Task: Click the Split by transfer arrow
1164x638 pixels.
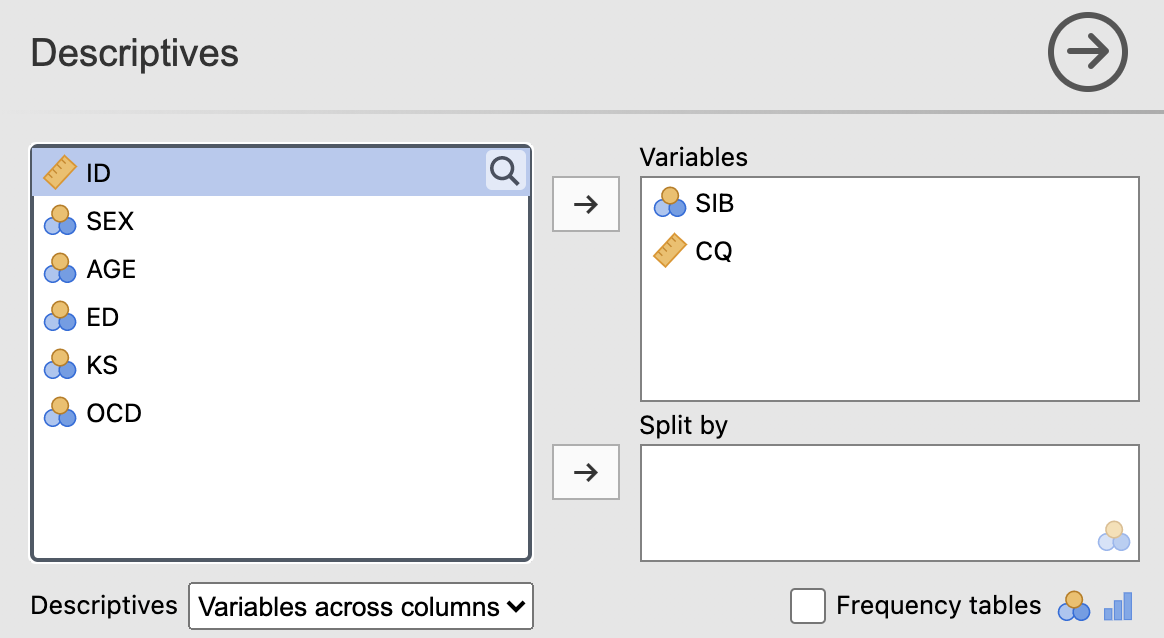Action: [x=585, y=471]
